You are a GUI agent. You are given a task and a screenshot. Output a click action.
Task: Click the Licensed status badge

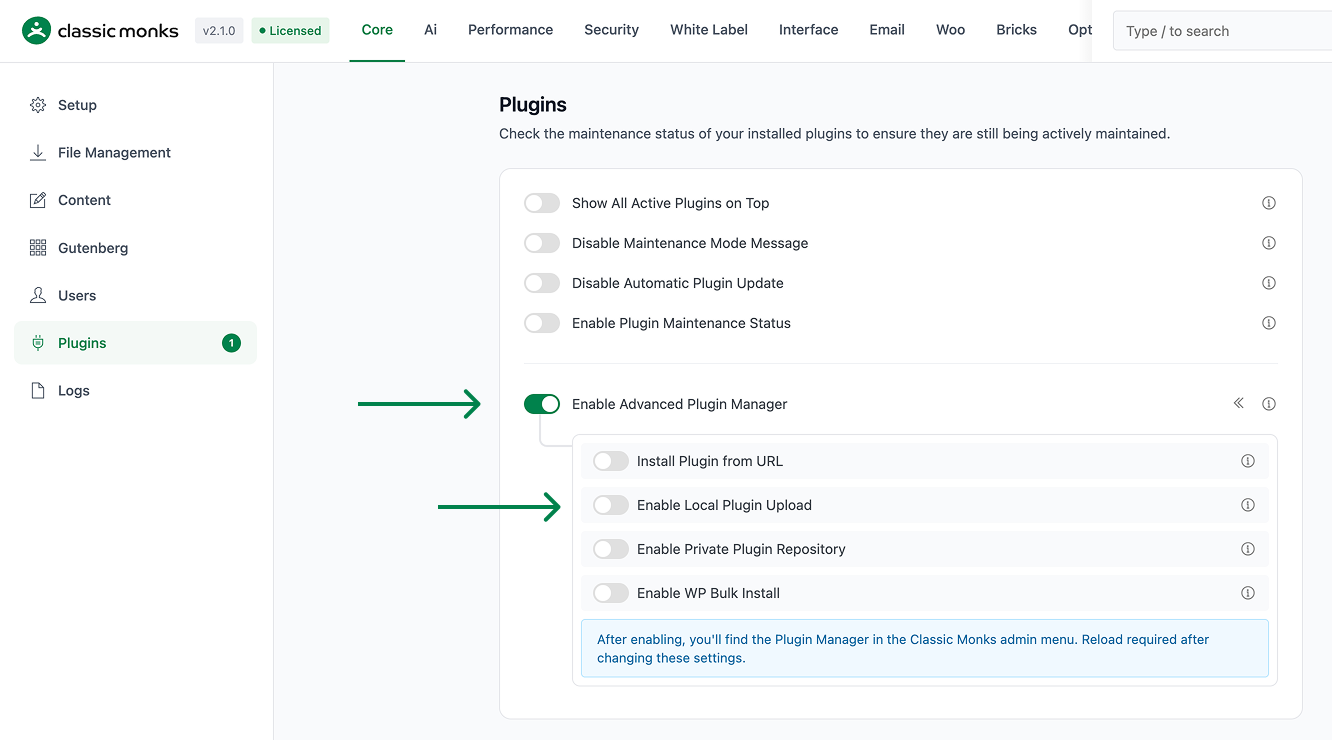[290, 31]
